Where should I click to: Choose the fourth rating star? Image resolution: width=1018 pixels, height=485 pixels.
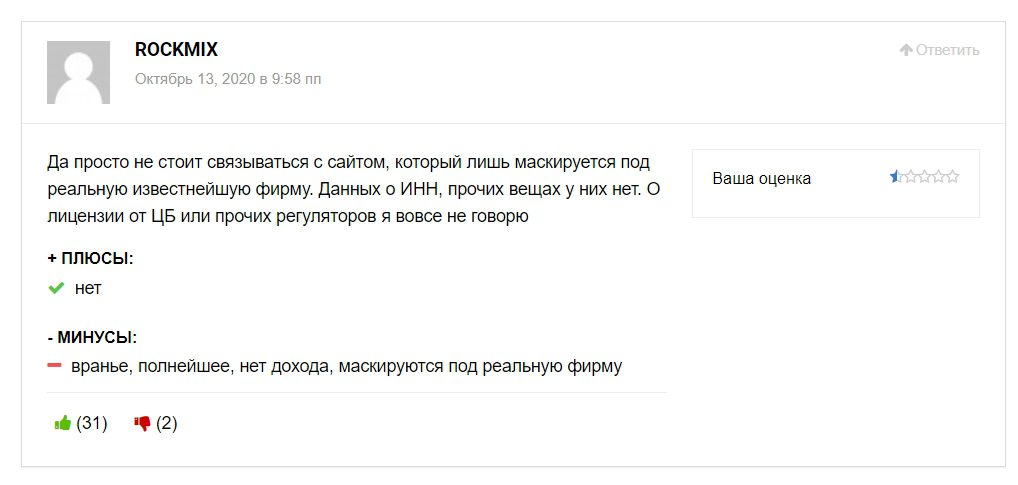click(938, 178)
